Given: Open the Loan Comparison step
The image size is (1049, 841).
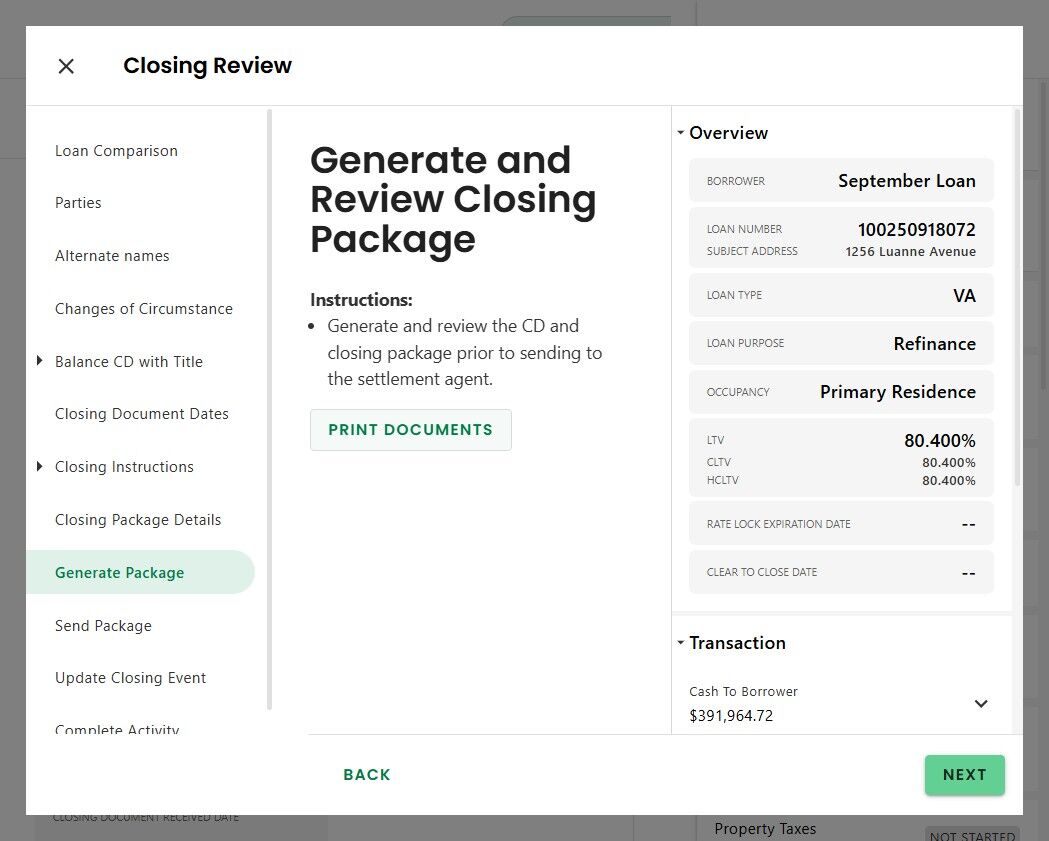Looking at the screenshot, I should click(x=116, y=151).
